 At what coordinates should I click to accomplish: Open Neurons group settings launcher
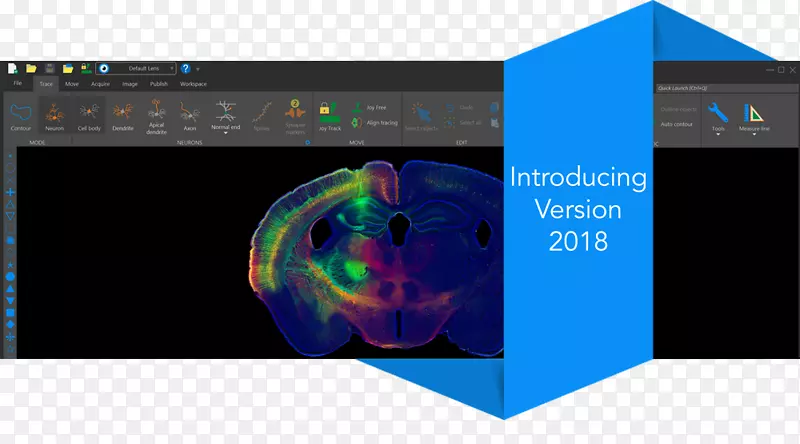pos(308,143)
